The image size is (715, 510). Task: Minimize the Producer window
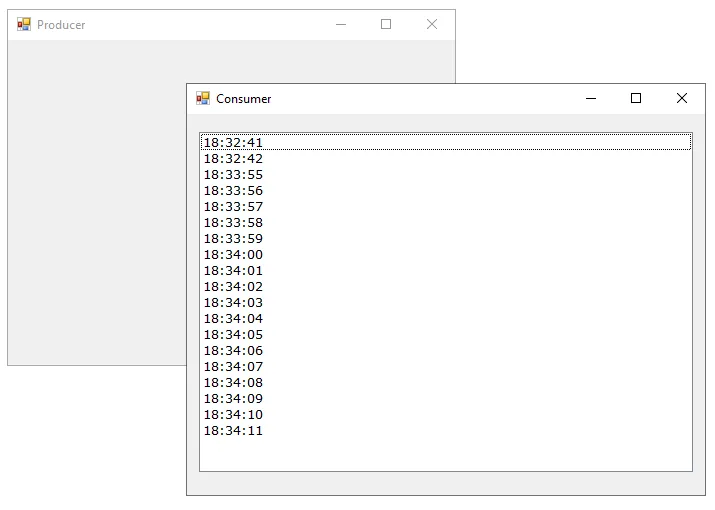pyautogui.click(x=341, y=25)
